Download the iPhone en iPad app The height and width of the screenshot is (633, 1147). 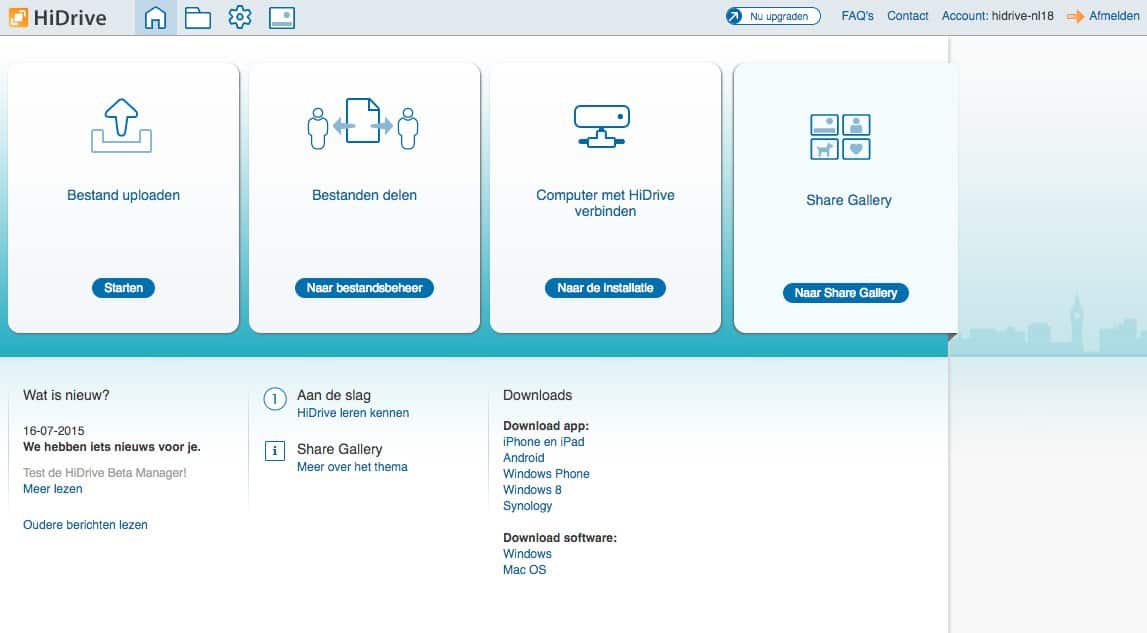tap(544, 442)
